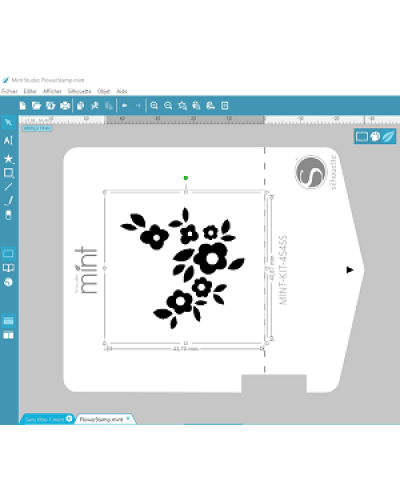Viewport: 400px width, 500px height.
Task: Open the fill color palette icon
Action: 375,136
